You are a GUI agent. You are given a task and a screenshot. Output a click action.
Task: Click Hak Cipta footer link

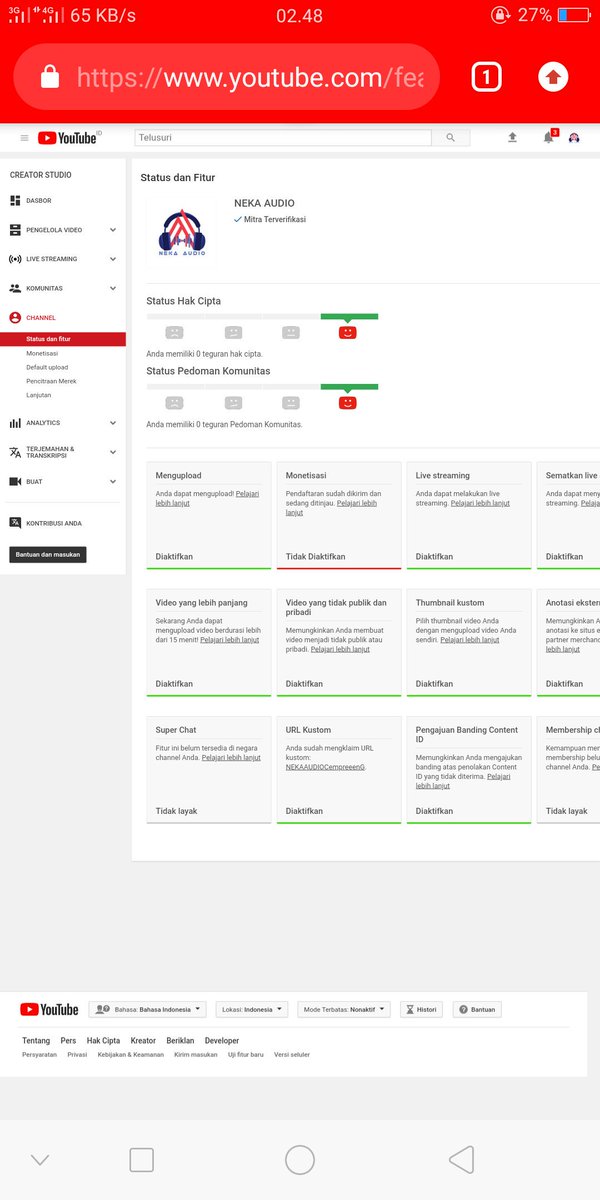103,1041
